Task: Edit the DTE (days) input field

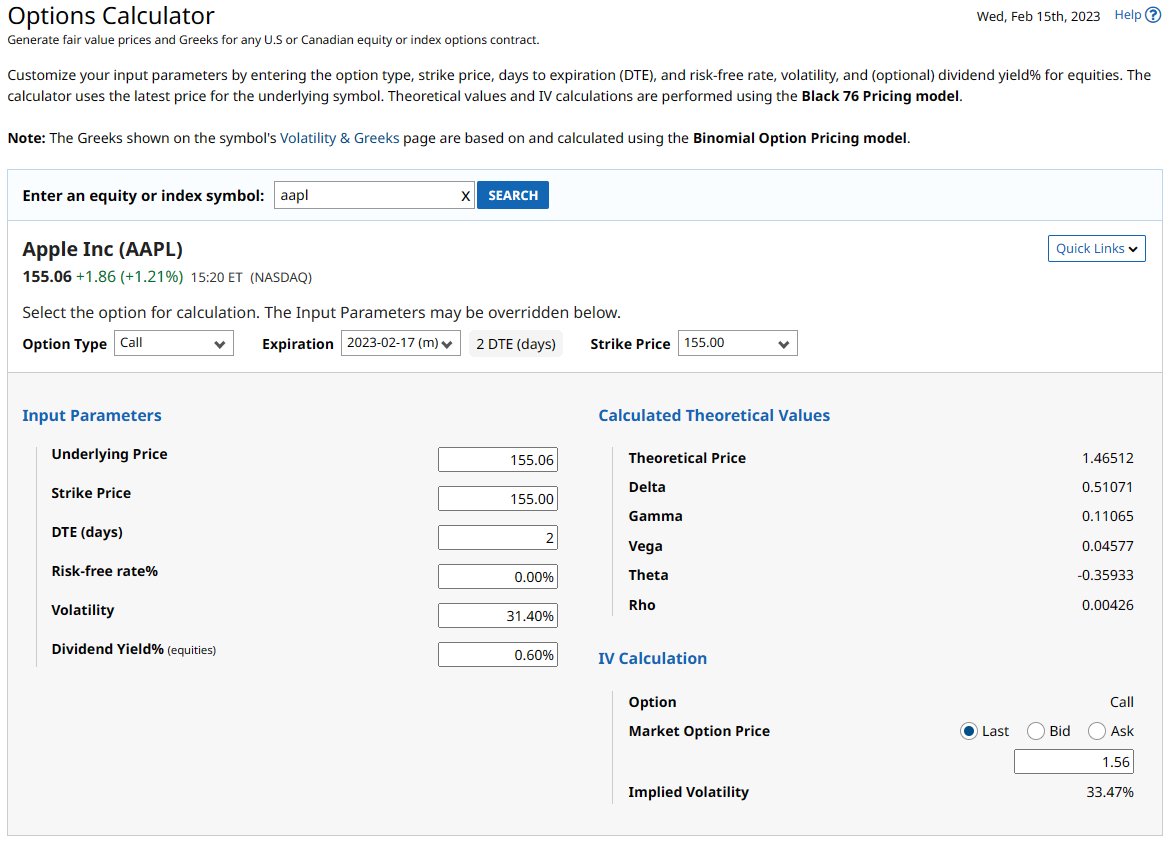Action: pyautogui.click(x=498, y=538)
